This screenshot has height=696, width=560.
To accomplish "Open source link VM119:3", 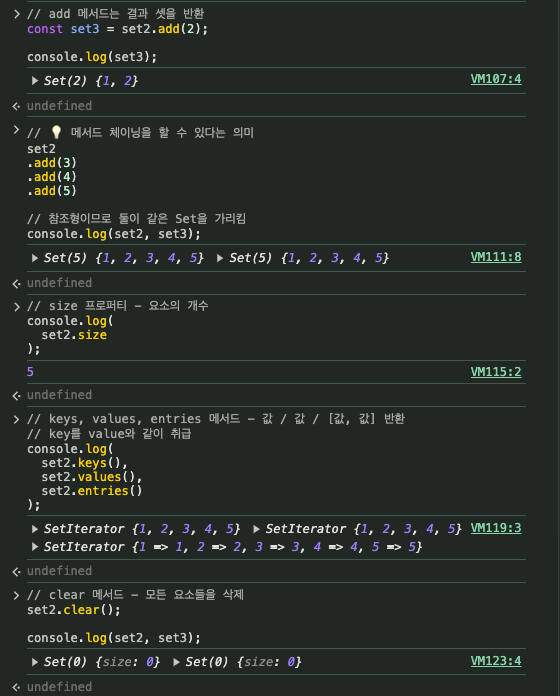I will click(496, 528).
